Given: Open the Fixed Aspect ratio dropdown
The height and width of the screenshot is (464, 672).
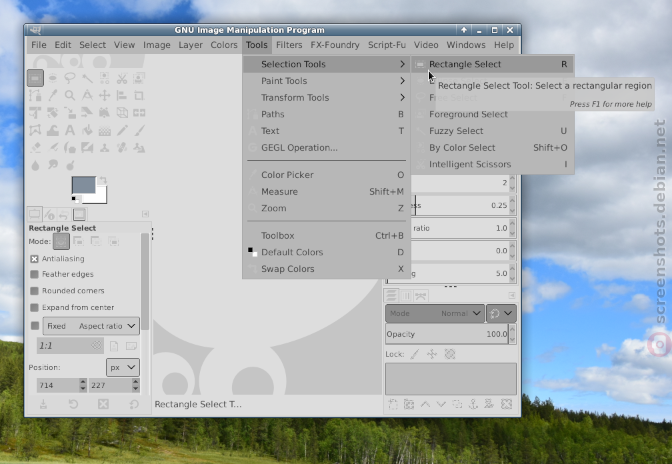Looking at the screenshot, I should pos(91,326).
